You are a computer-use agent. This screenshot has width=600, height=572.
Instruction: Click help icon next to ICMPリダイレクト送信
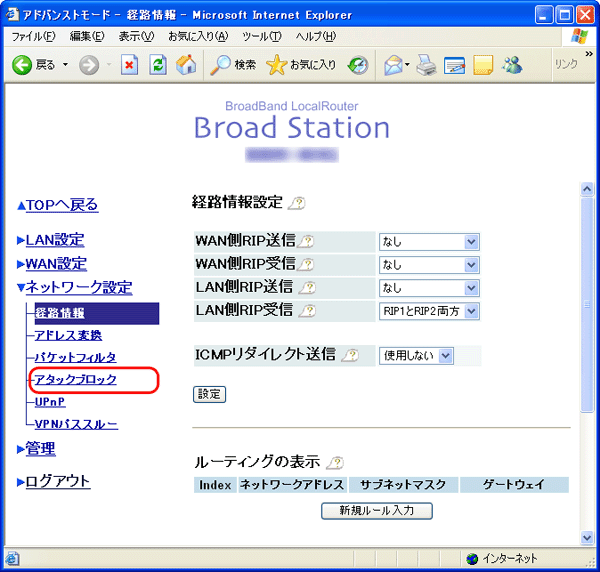coord(350,355)
